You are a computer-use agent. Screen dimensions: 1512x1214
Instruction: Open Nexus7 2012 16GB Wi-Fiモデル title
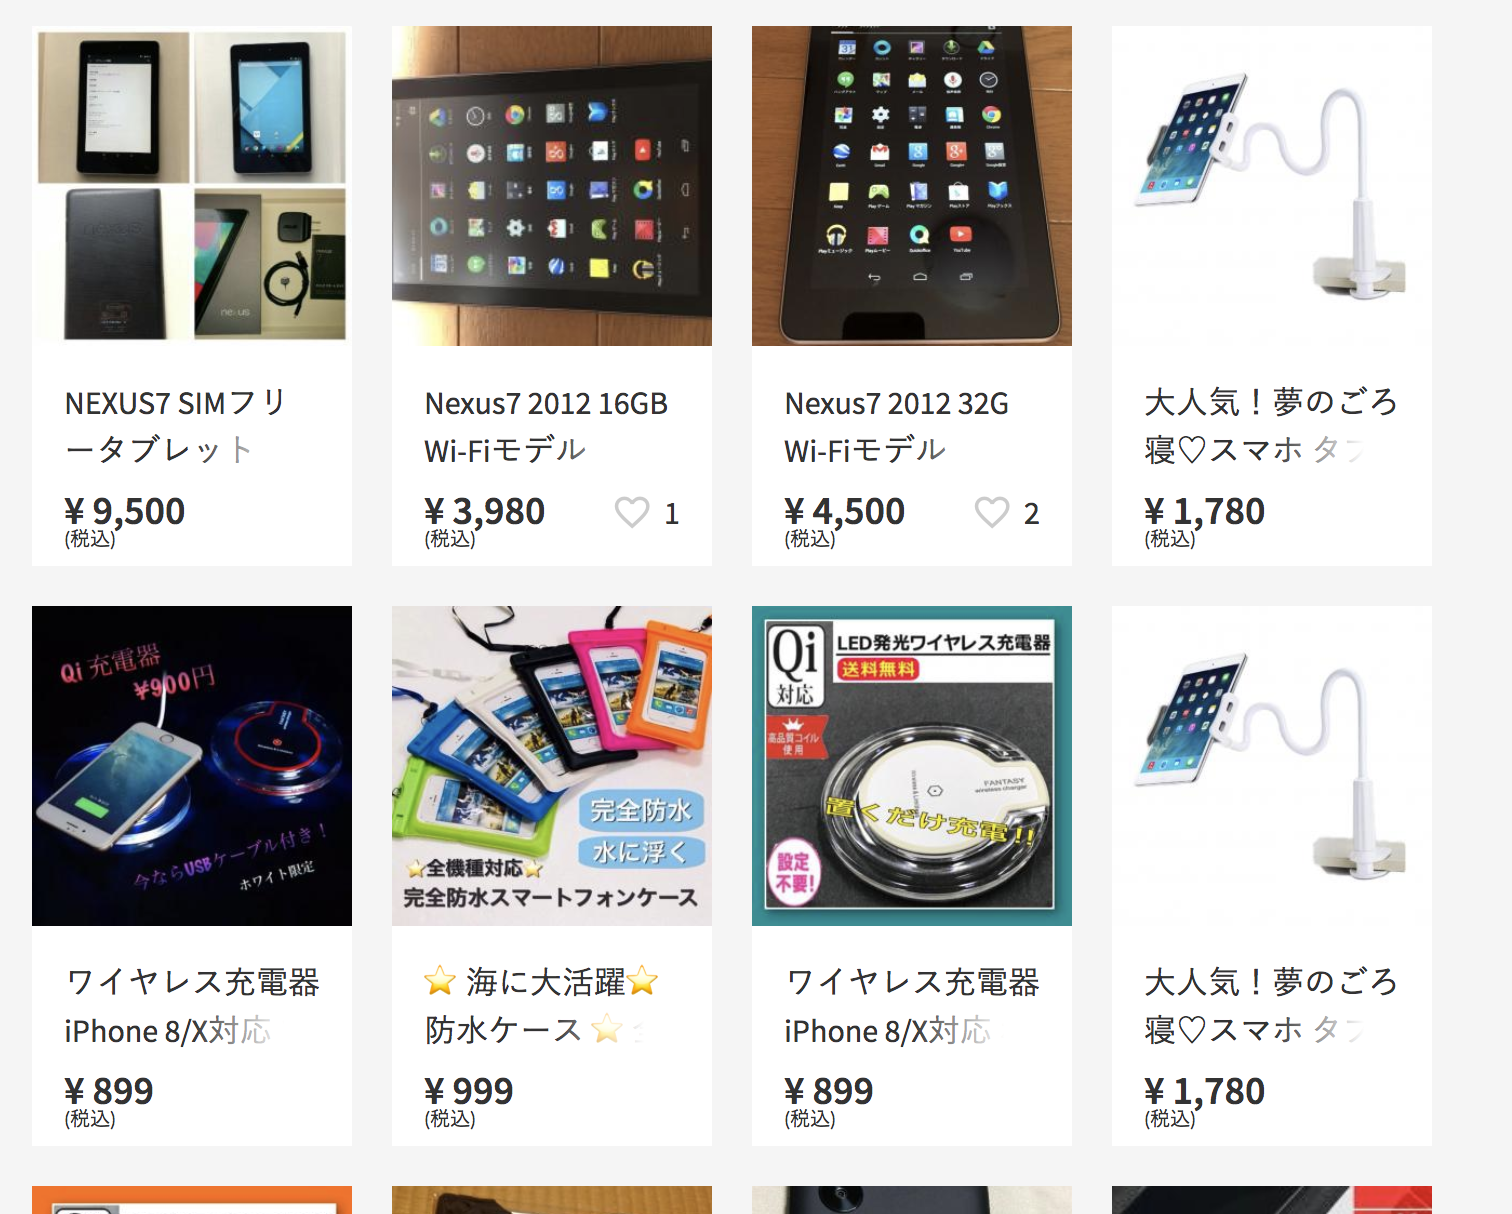coord(546,426)
